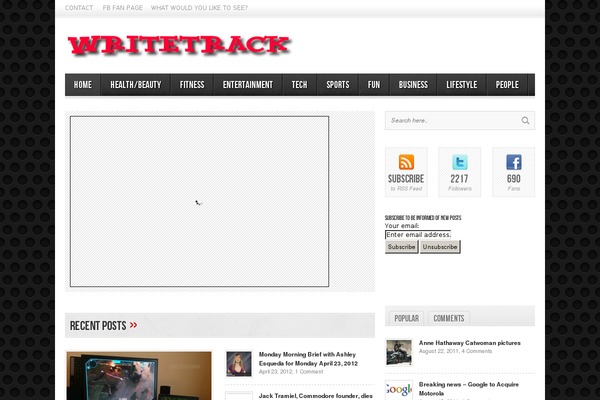Open Monday Morning Brief with Ashley Esqueda
This screenshot has width=600, height=400.
[308, 359]
